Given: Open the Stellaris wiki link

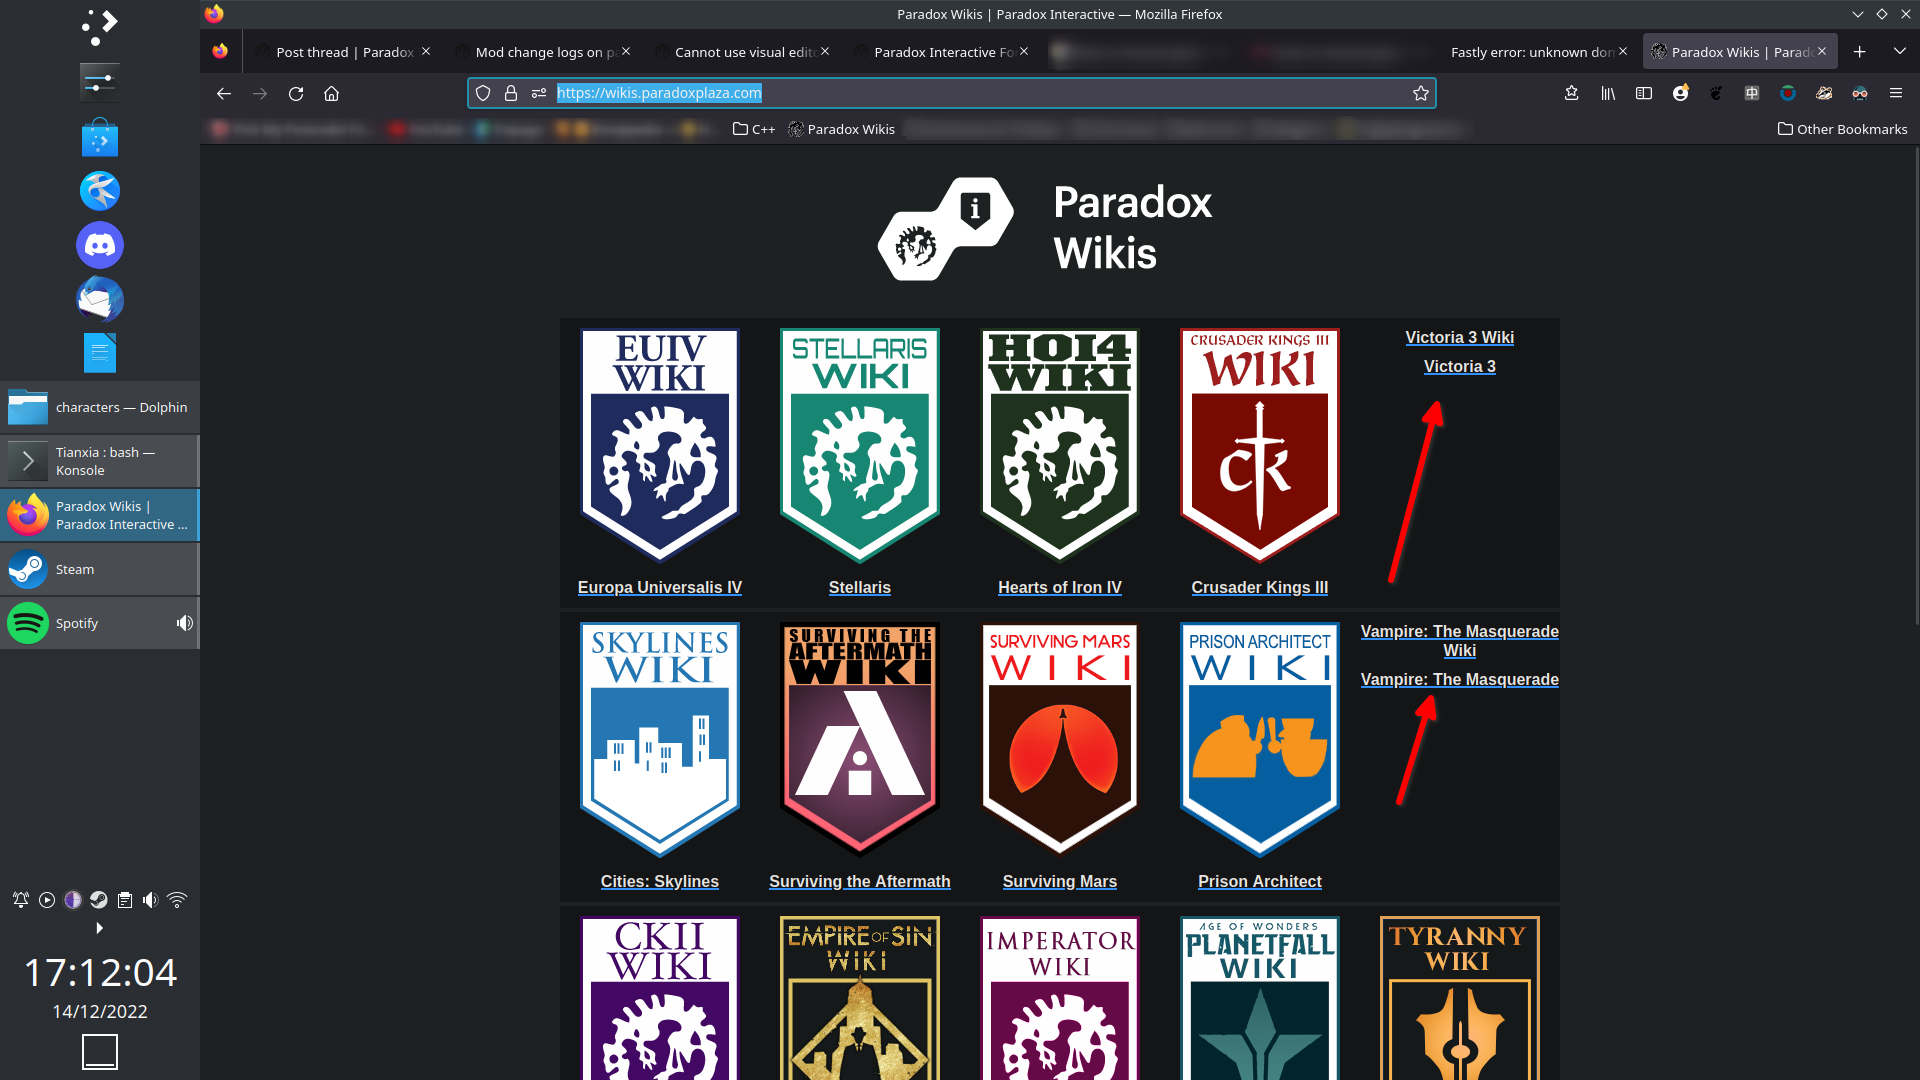Looking at the screenshot, I should pyautogui.click(x=860, y=587).
